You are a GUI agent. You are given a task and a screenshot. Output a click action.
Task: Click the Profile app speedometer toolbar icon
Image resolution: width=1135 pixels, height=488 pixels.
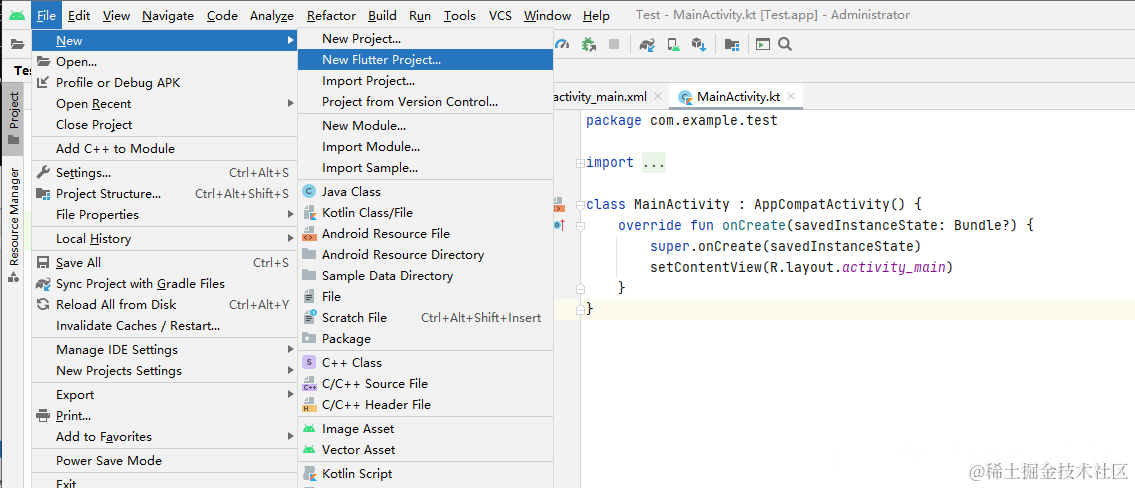[562, 44]
